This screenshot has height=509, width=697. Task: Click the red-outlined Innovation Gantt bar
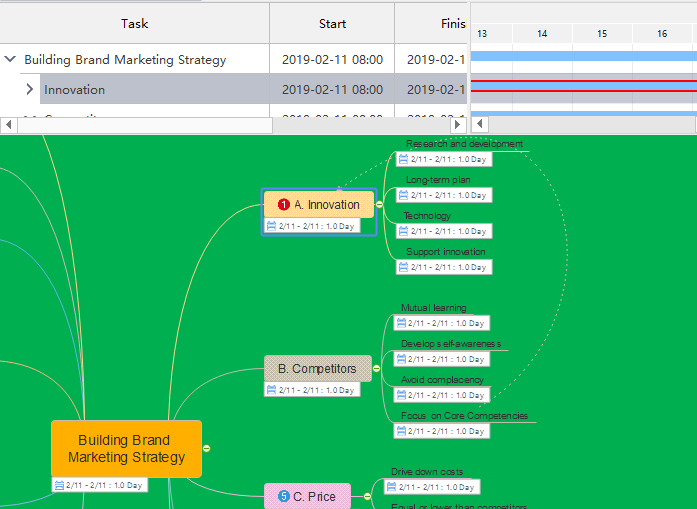(x=583, y=86)
